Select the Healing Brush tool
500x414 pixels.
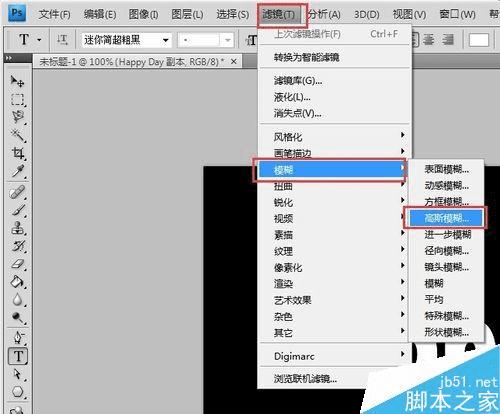17,192
